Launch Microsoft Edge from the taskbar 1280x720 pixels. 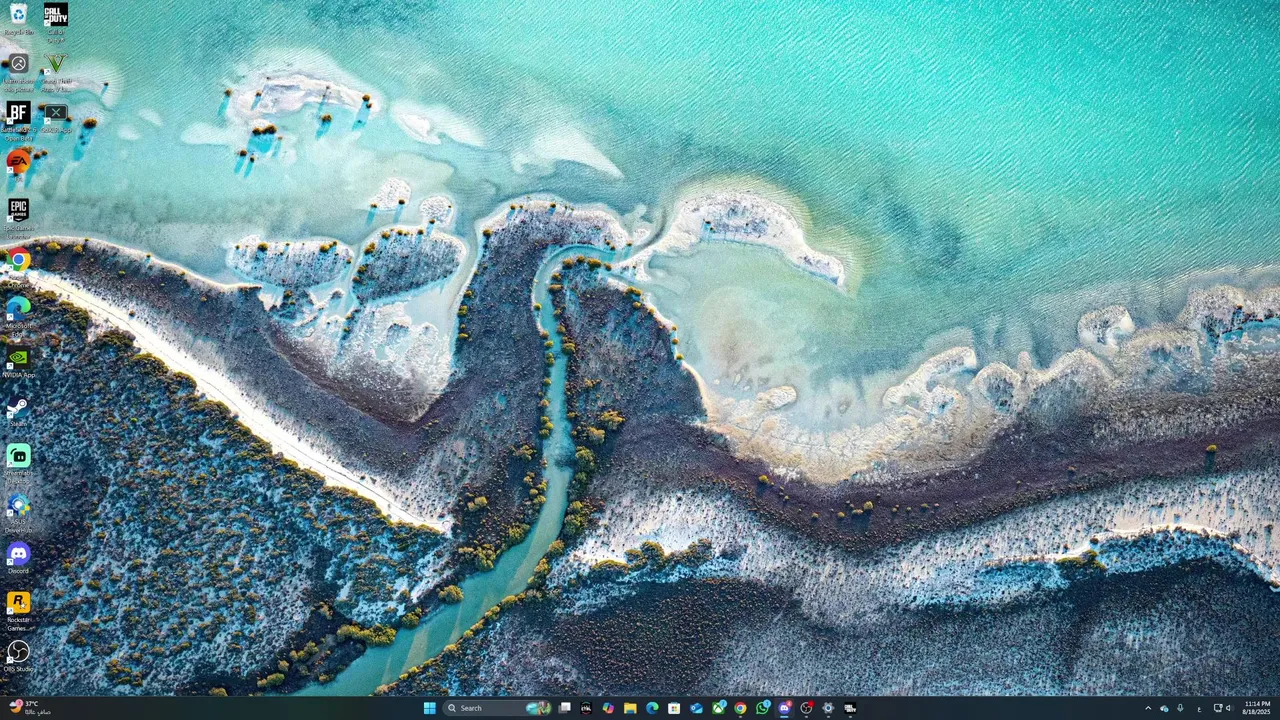652,708
